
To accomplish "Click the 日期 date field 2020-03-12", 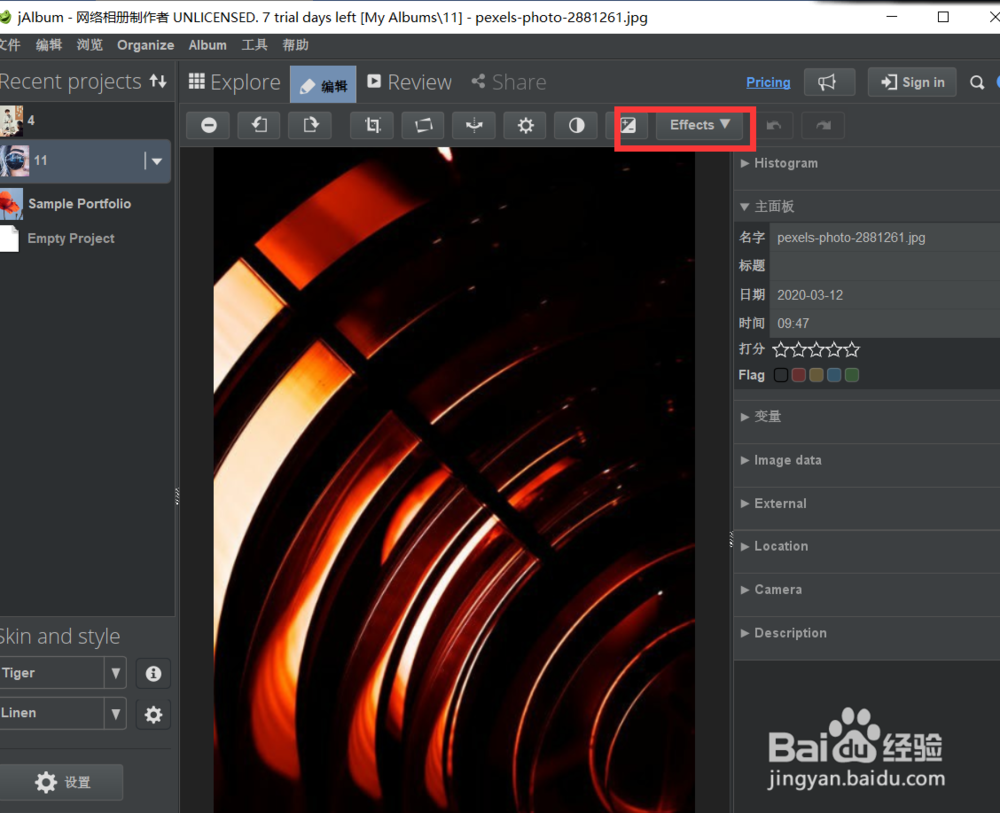I will [885, 295].
